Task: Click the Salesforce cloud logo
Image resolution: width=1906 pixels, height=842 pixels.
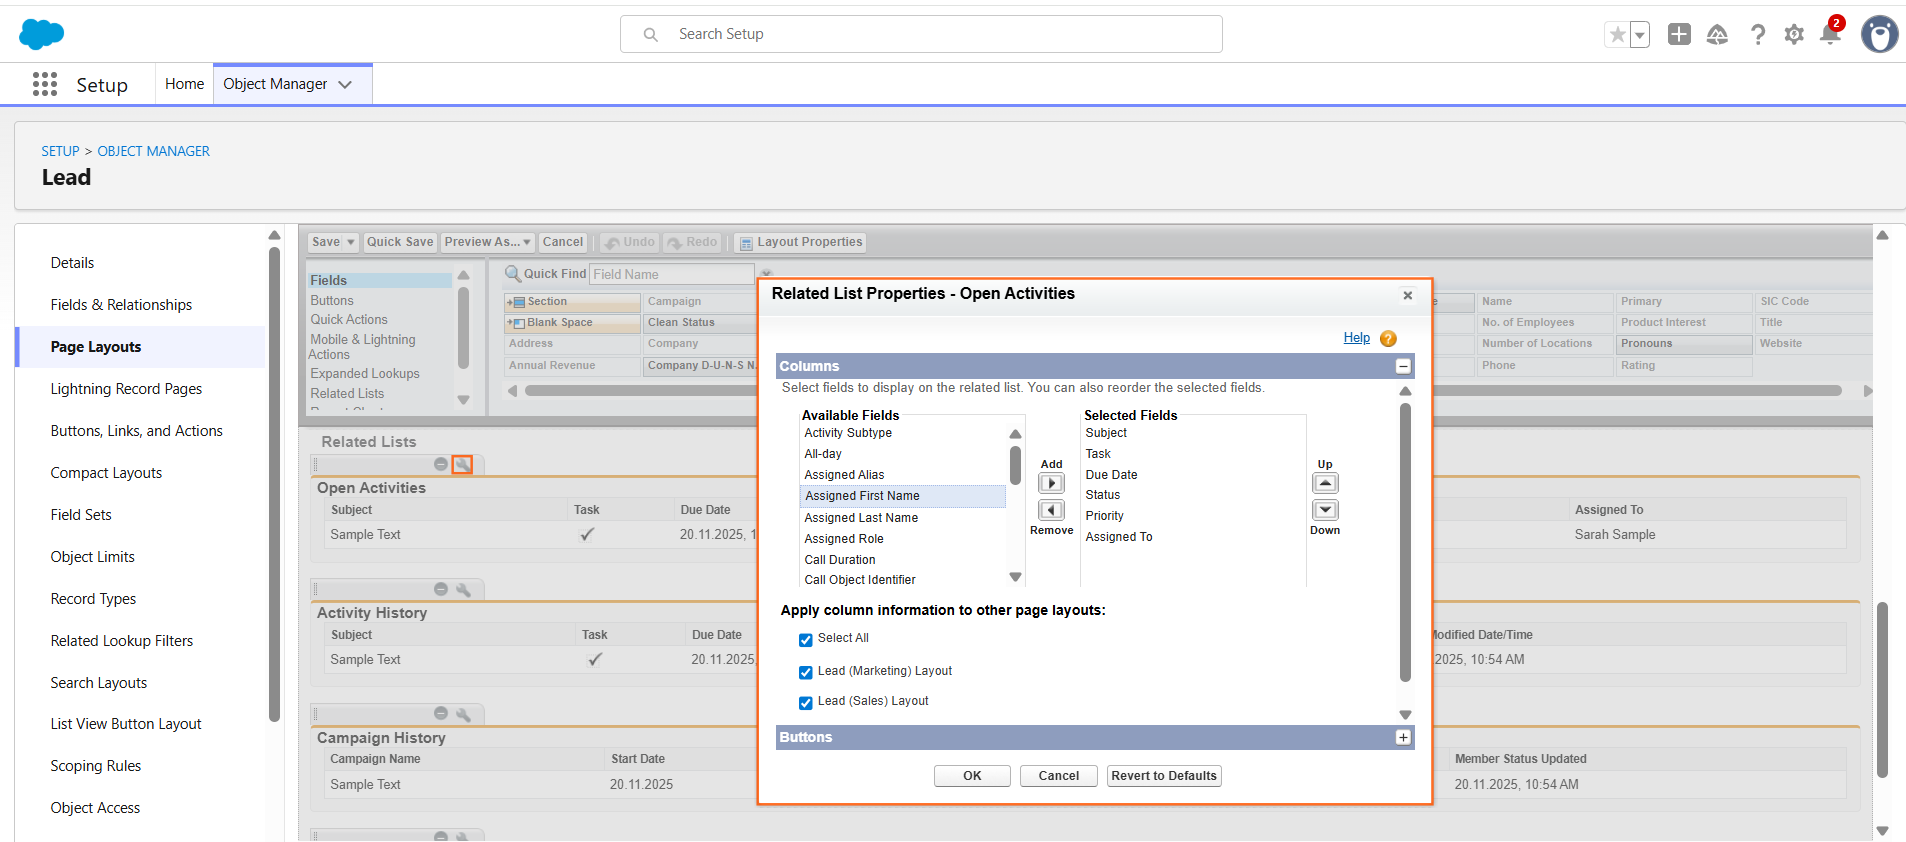Action: click(x=41, y=34)
